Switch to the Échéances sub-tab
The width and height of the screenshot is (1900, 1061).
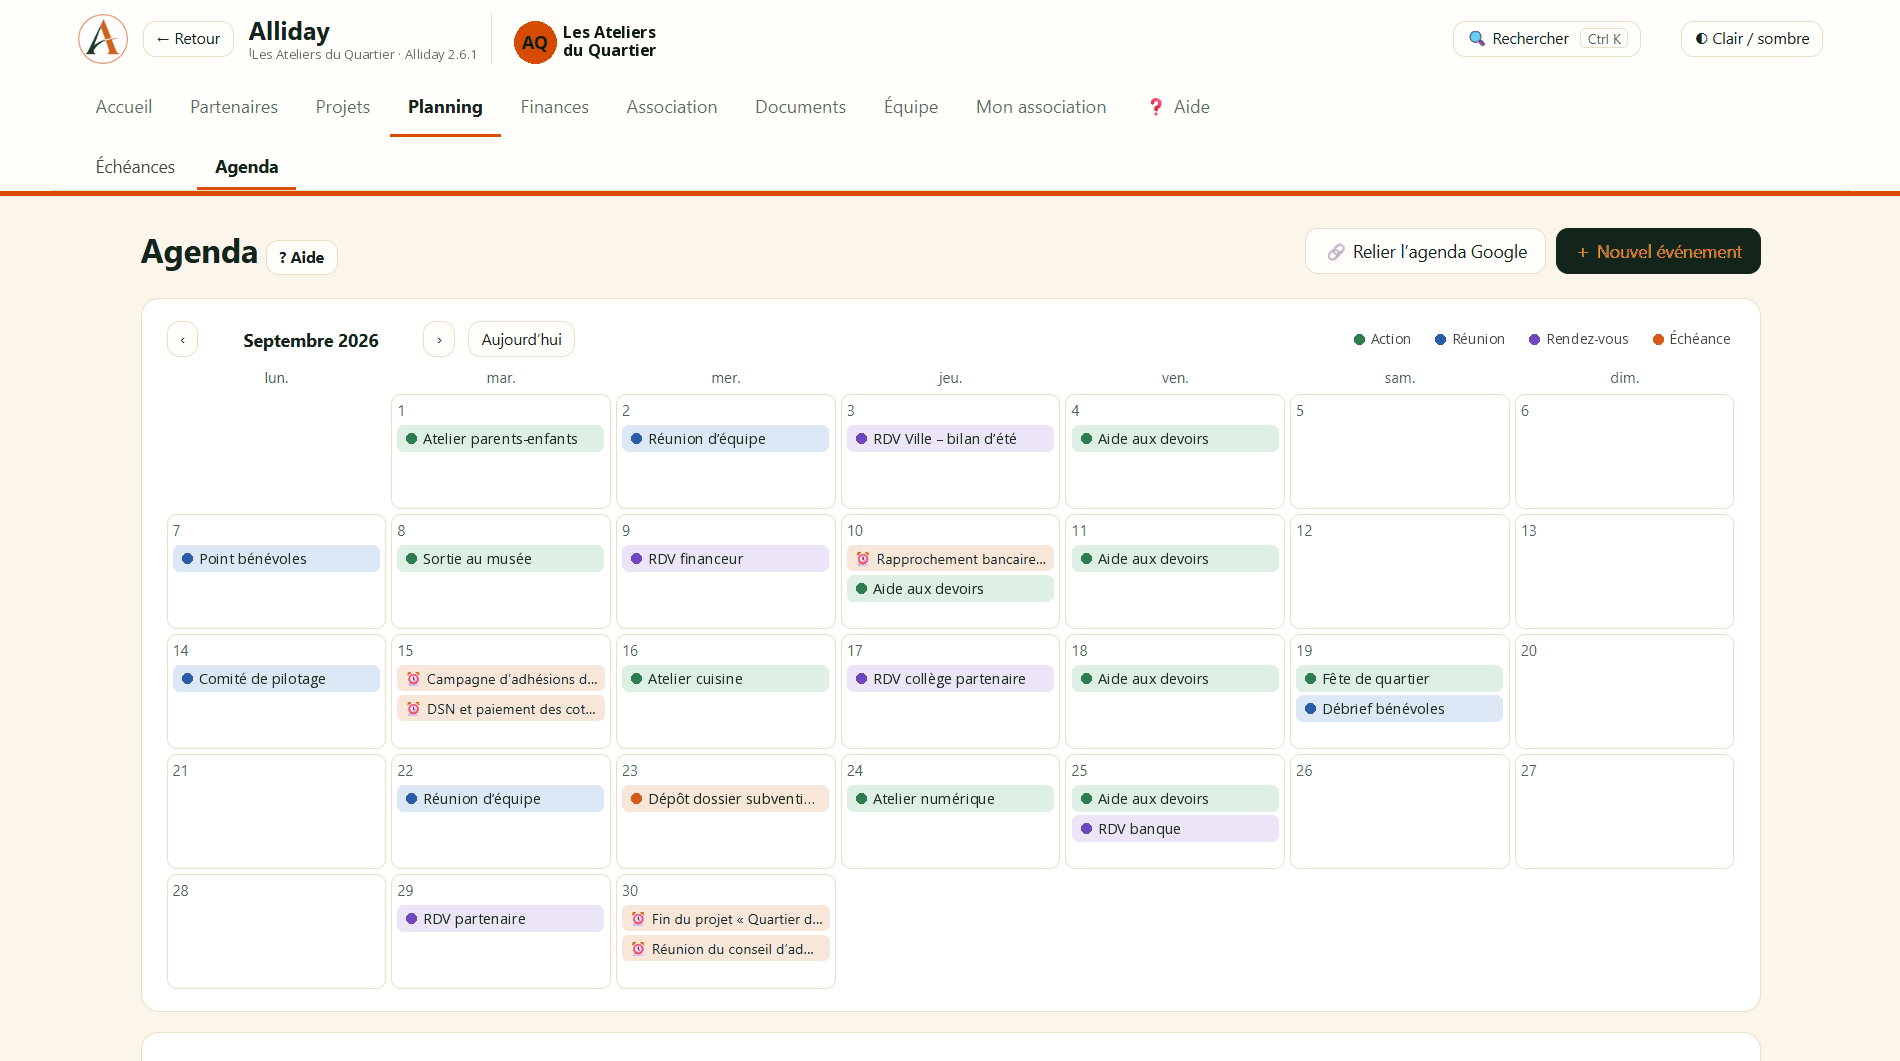click(135, 167)
